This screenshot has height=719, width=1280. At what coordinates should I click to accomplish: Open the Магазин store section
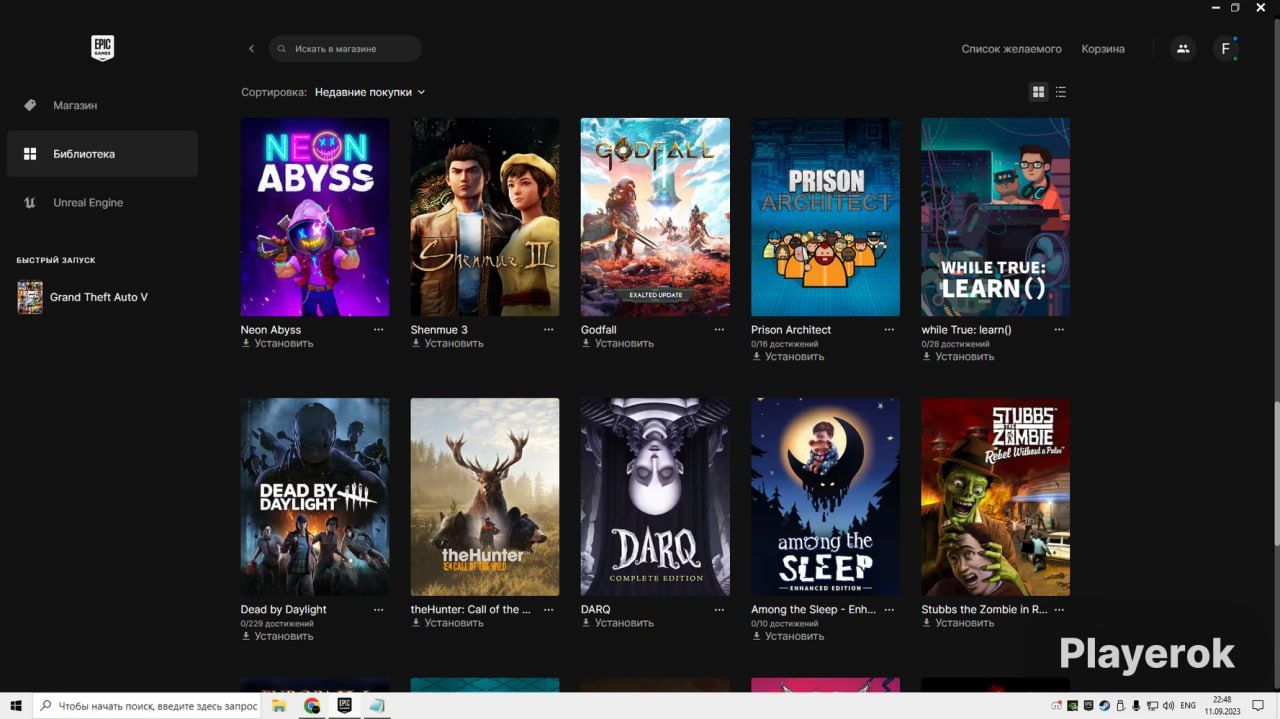coord(102,105)
